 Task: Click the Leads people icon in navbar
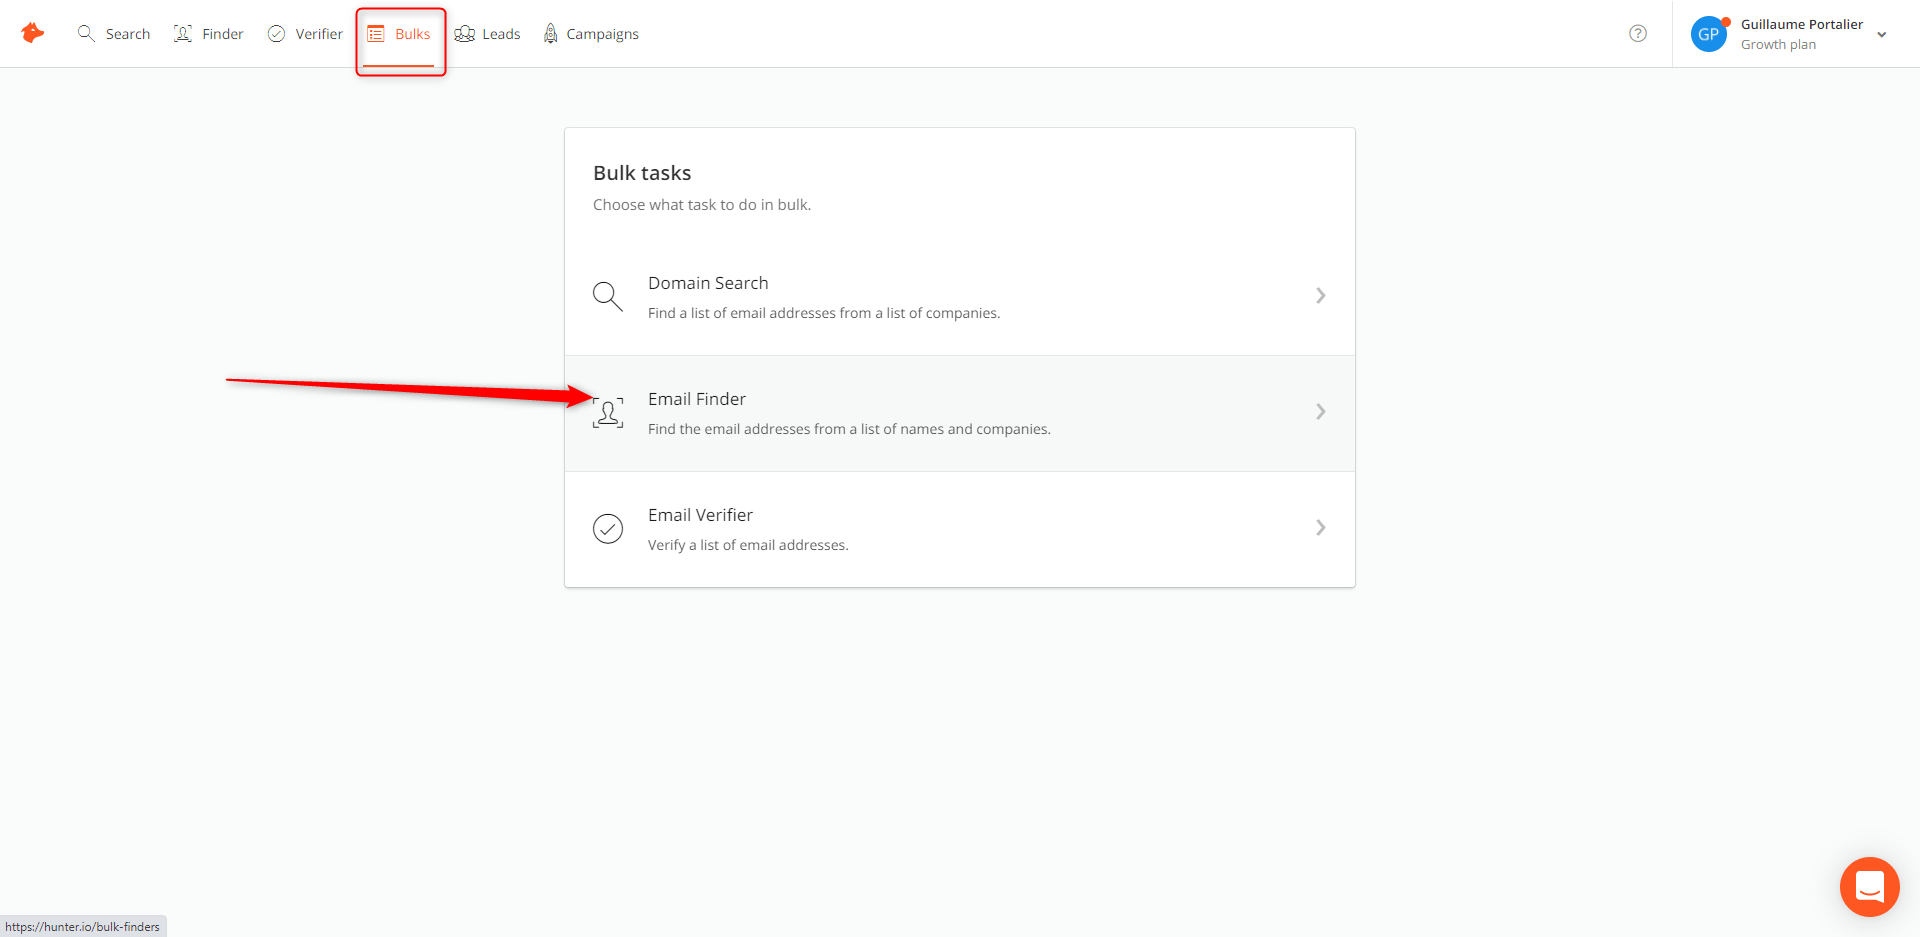tap(465, 34)
